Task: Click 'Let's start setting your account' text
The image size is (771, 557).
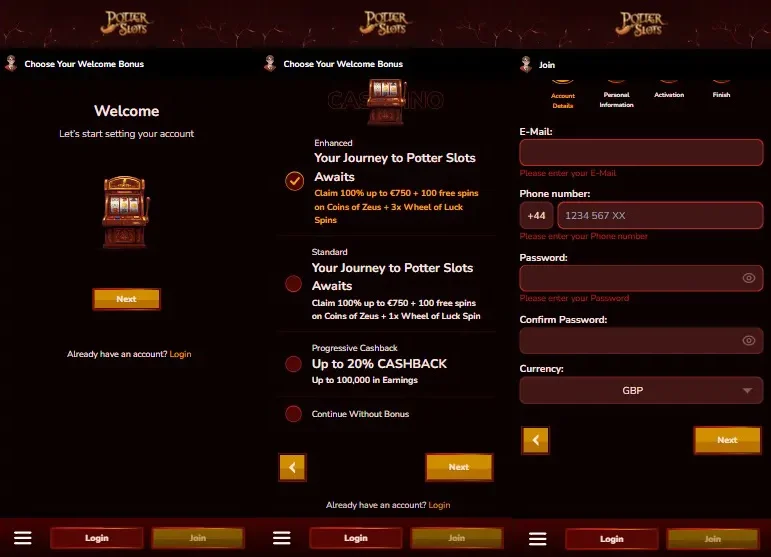Action: [x=126, y=134]
